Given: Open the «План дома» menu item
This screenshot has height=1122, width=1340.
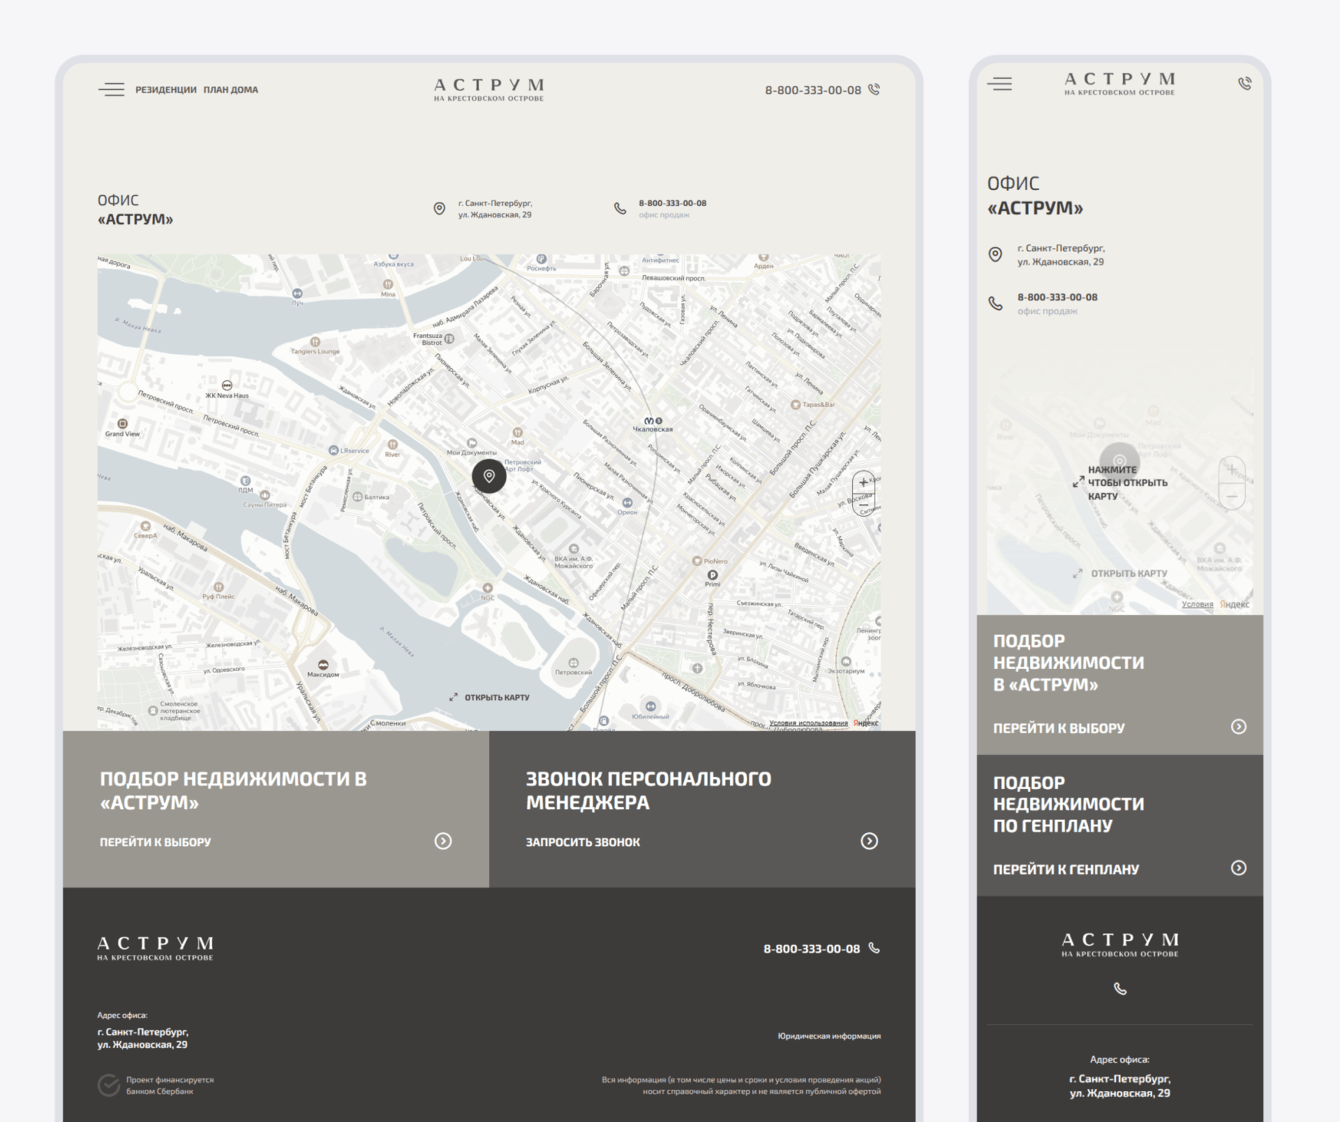Looking at the screenshot, I should click(x=231, y=90).
